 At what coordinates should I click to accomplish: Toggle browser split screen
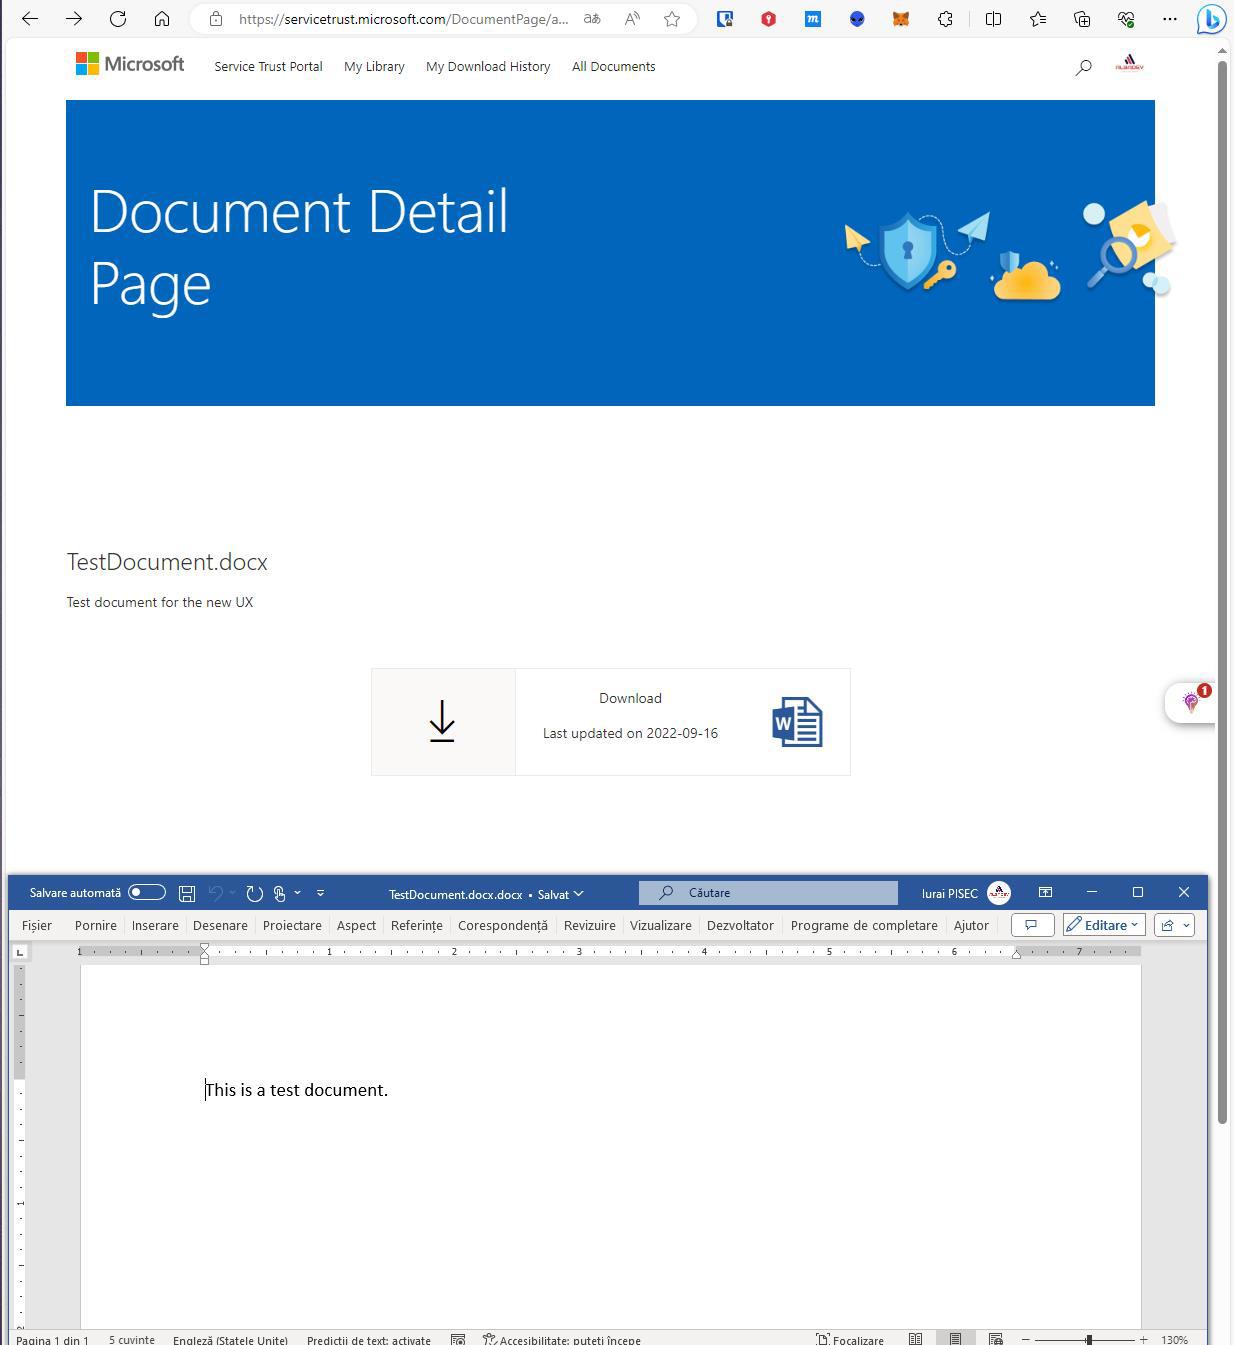(993, 19)
